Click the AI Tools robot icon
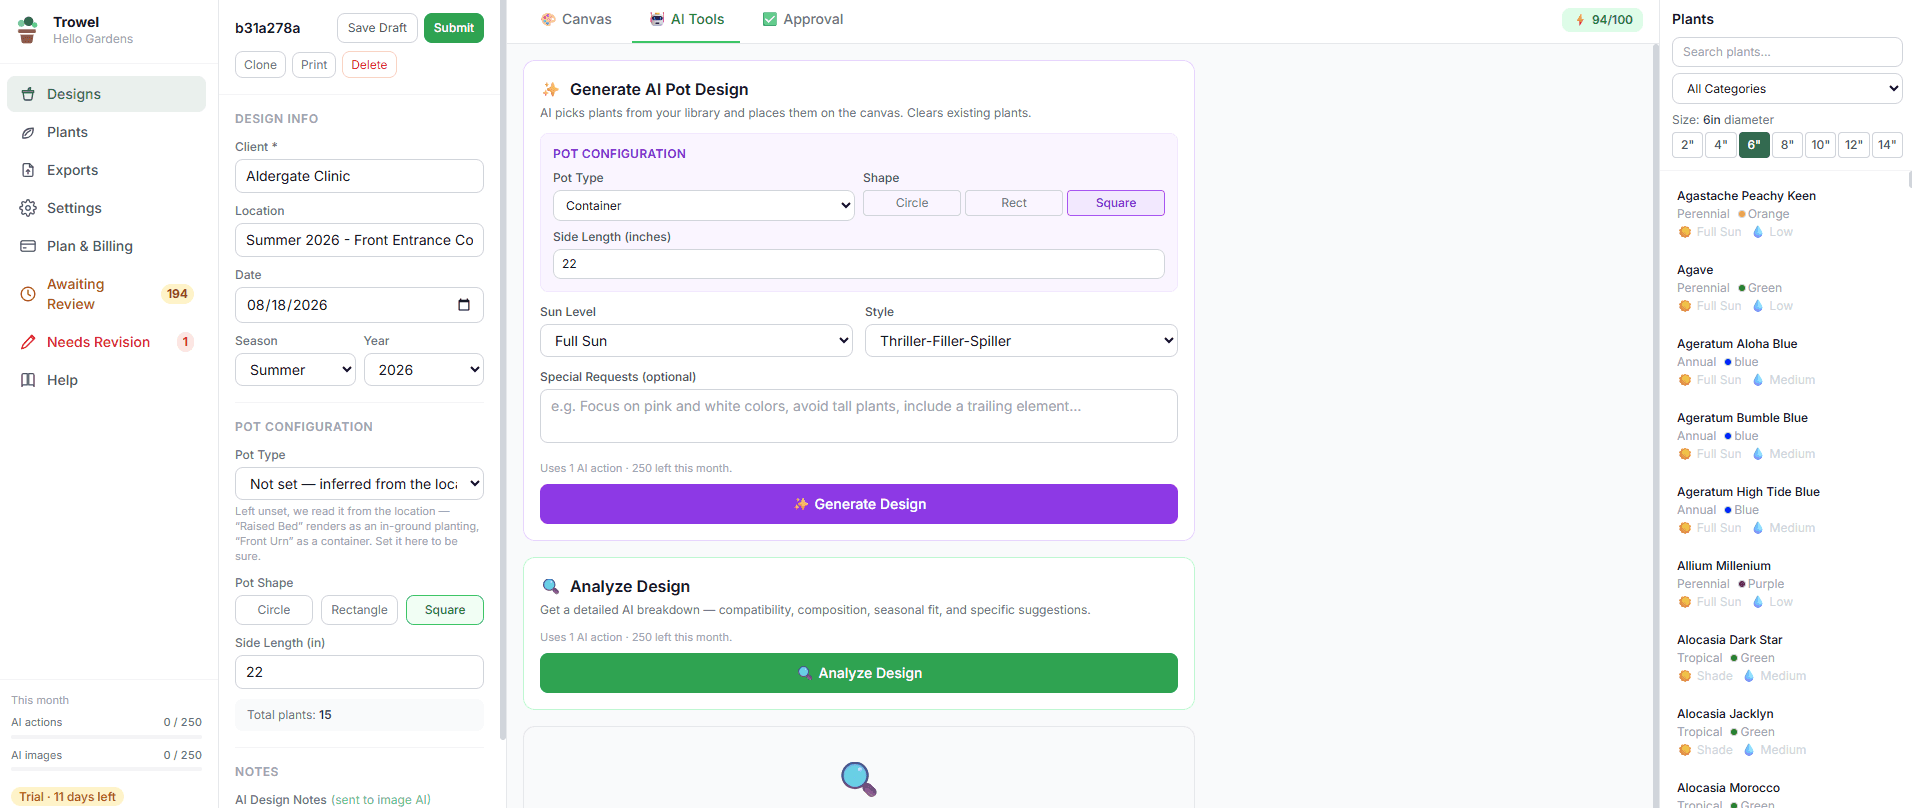The height and width of the screenshot is (808, 1912). 657,19
